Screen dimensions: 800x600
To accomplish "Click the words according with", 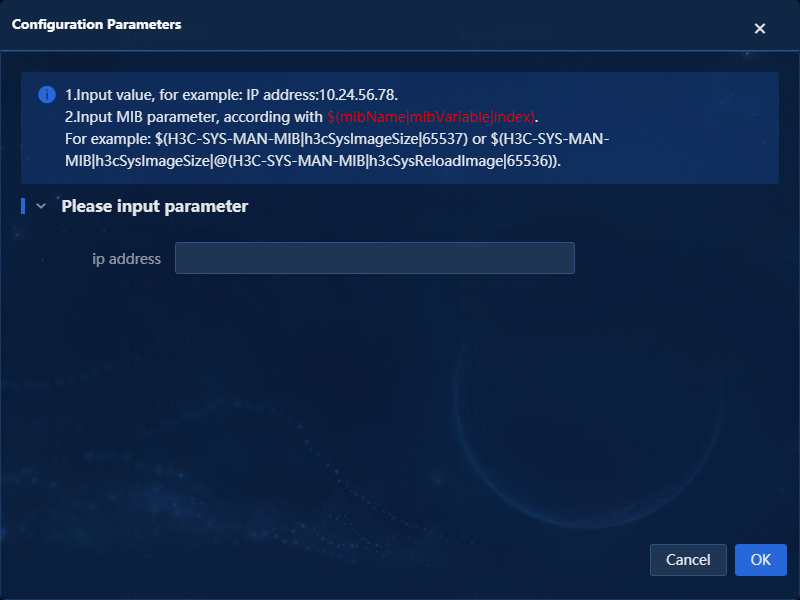I will click(273, 117).
